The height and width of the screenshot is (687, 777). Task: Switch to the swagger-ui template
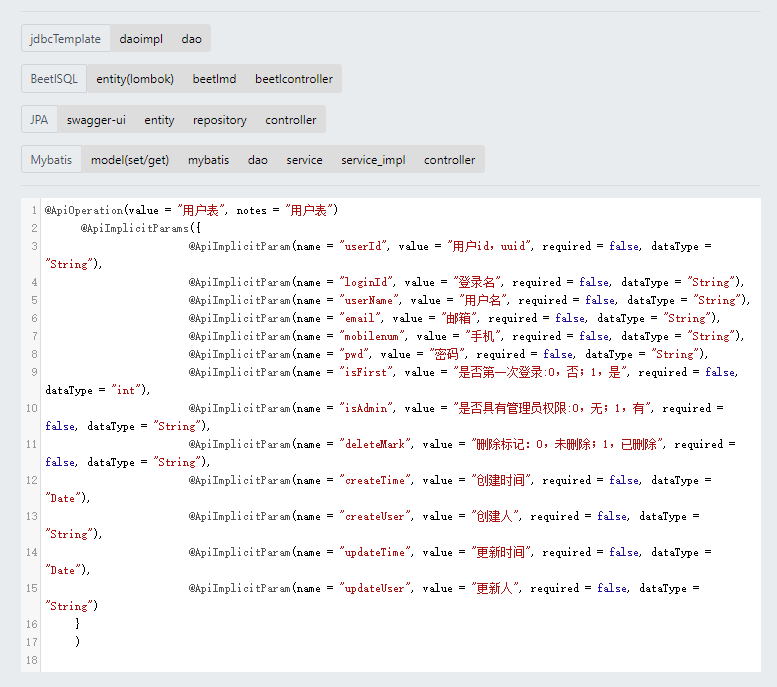96,120
